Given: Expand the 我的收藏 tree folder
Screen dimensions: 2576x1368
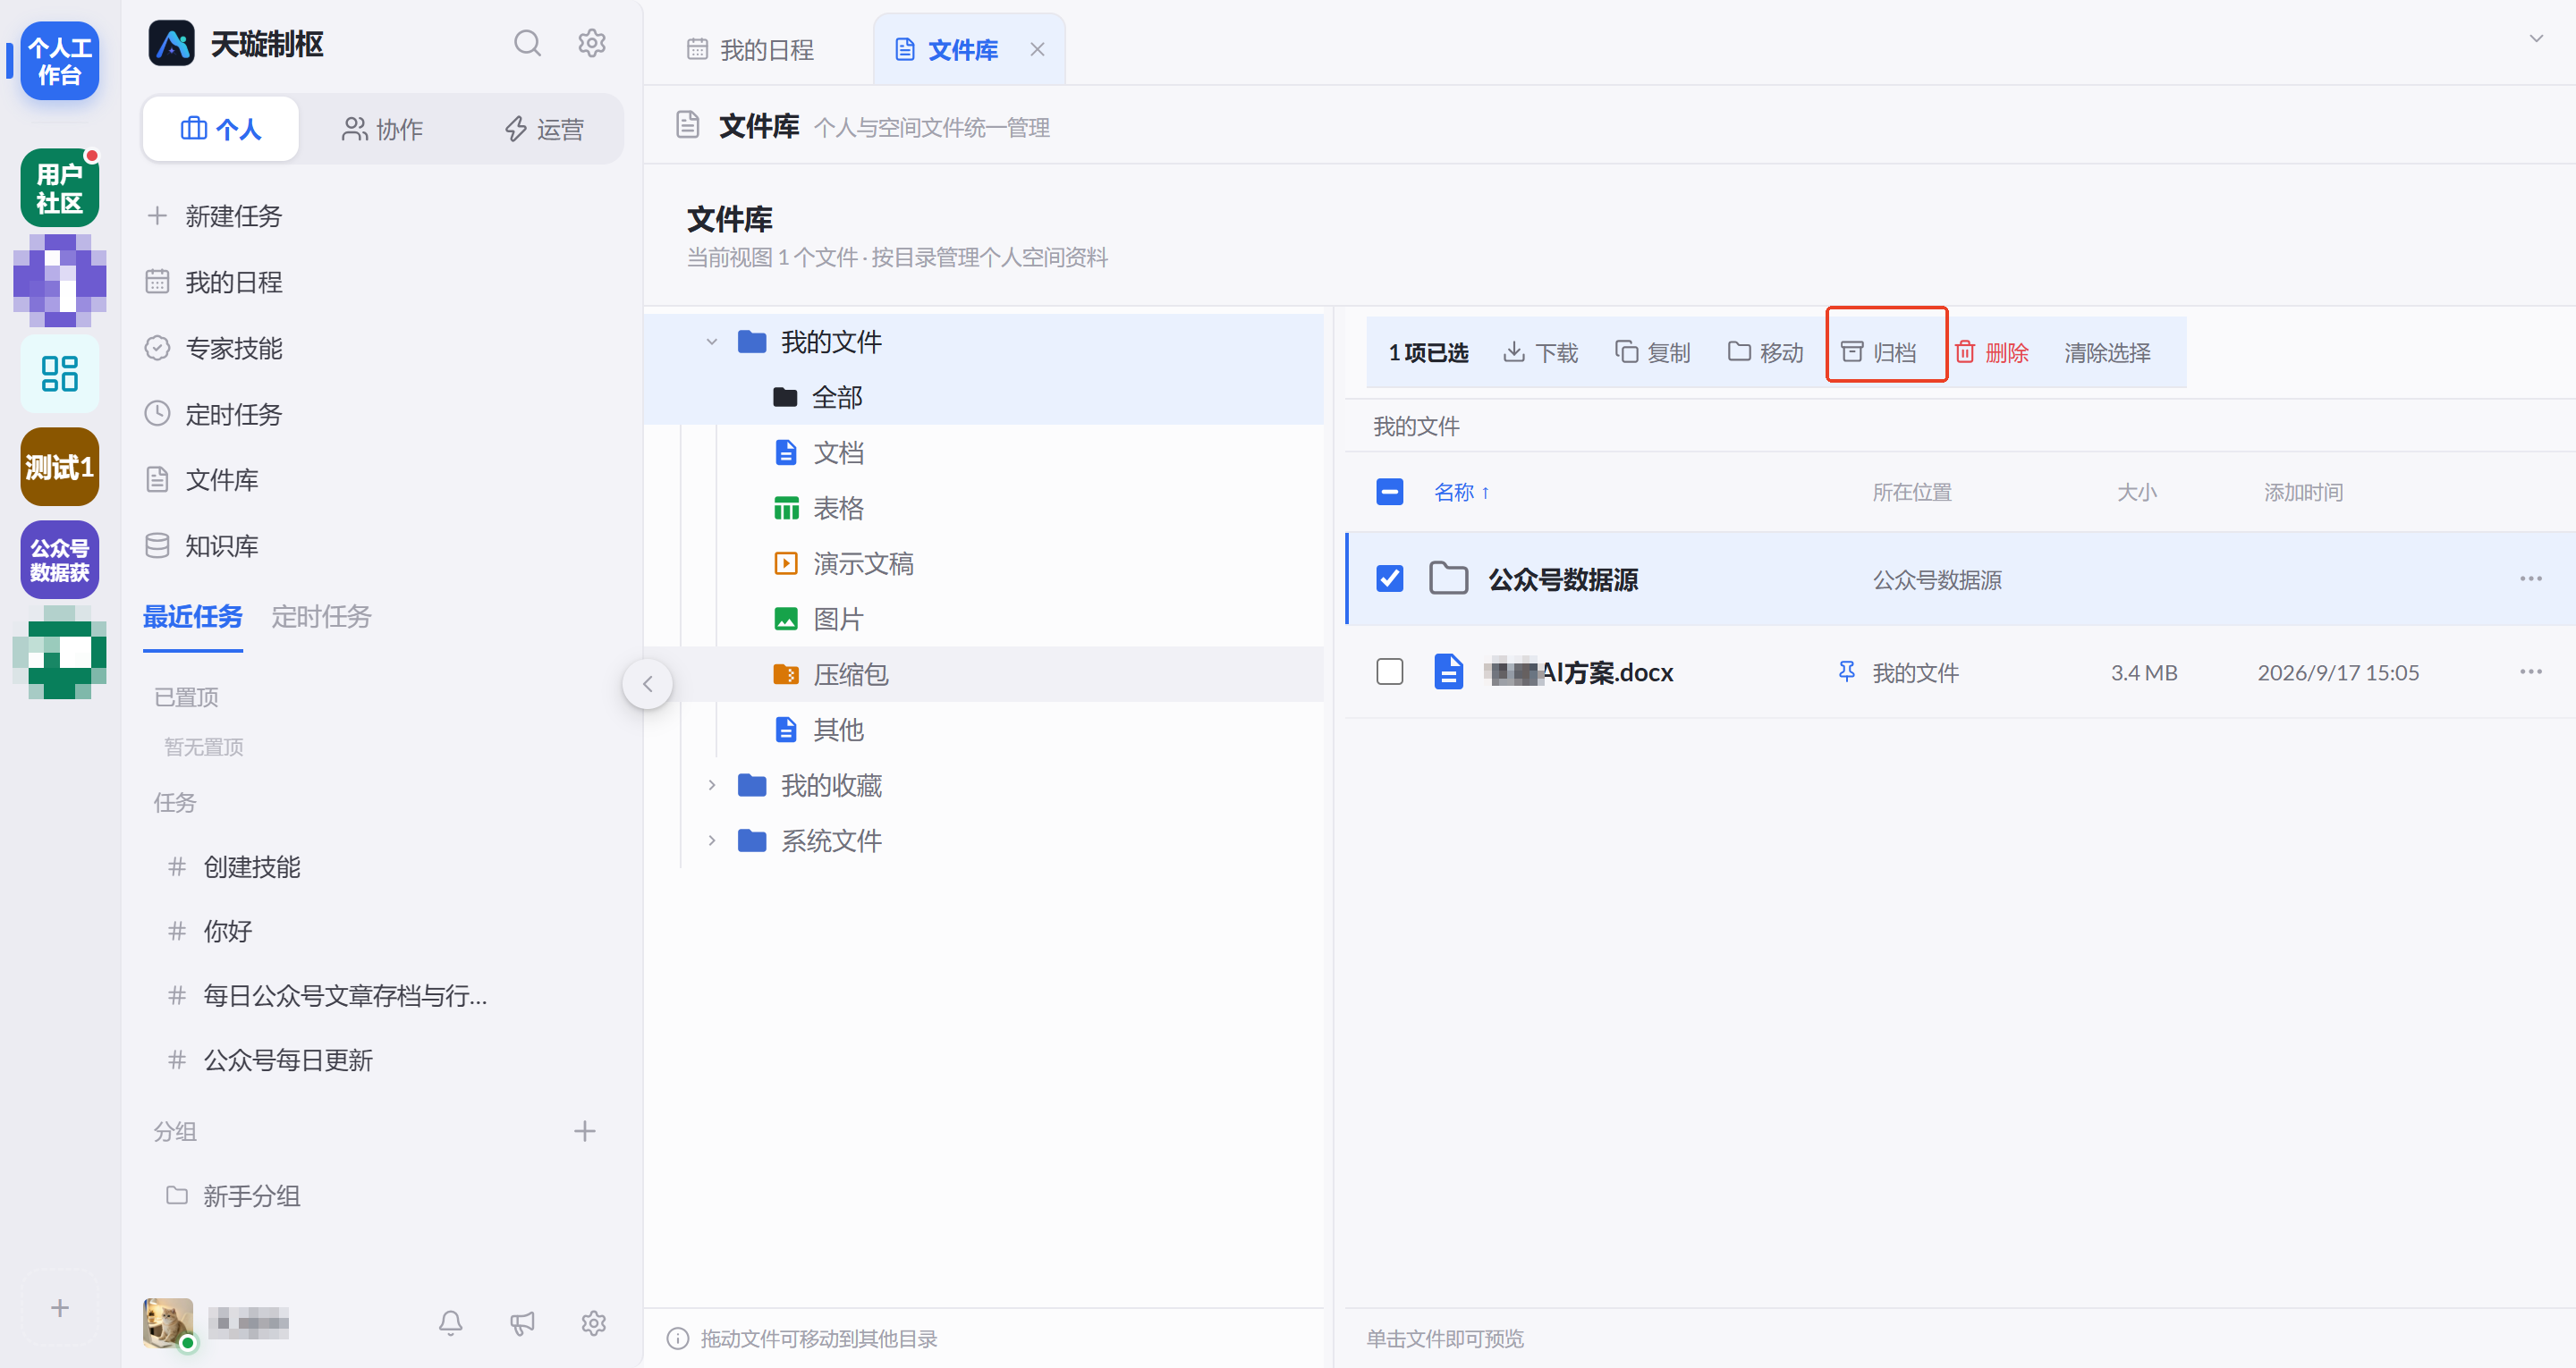Looking at the screenshot, I should click(x=711, y=786).
